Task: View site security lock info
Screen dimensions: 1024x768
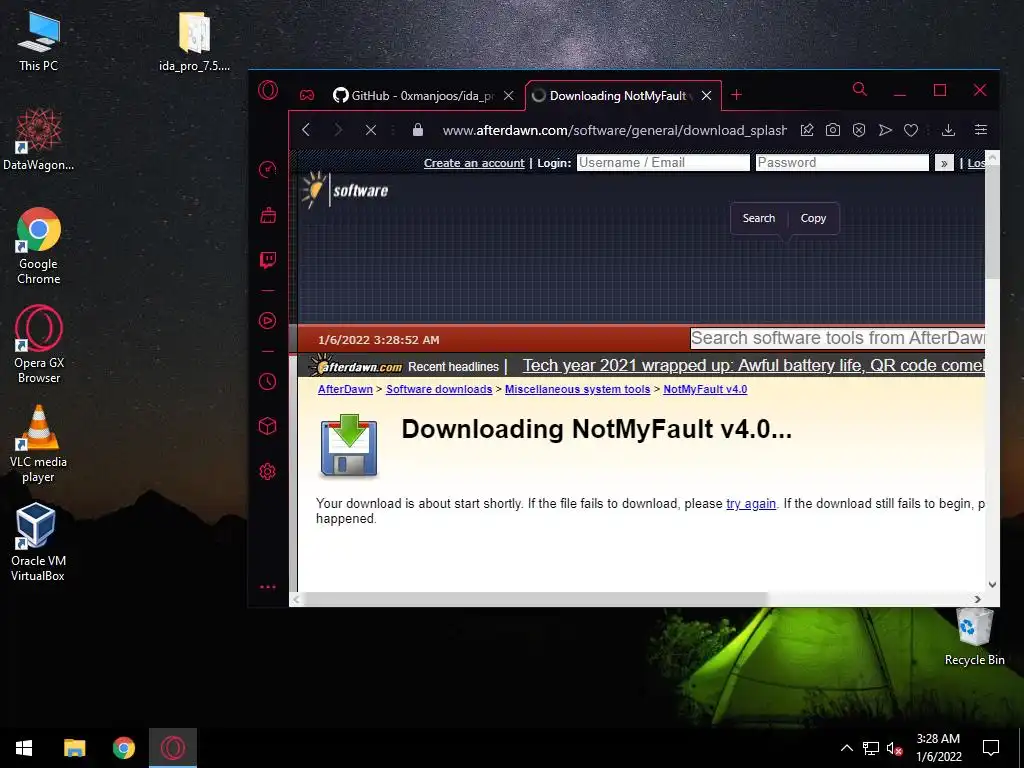Action: pyautogui.click(x=418, y=130)
